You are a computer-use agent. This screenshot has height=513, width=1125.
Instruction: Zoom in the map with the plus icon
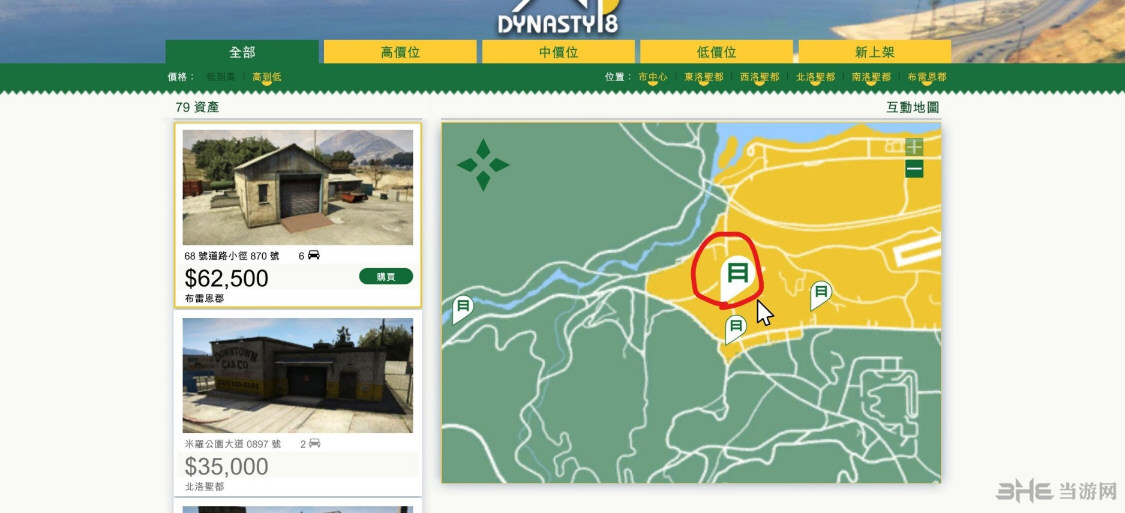coord(913,147)
